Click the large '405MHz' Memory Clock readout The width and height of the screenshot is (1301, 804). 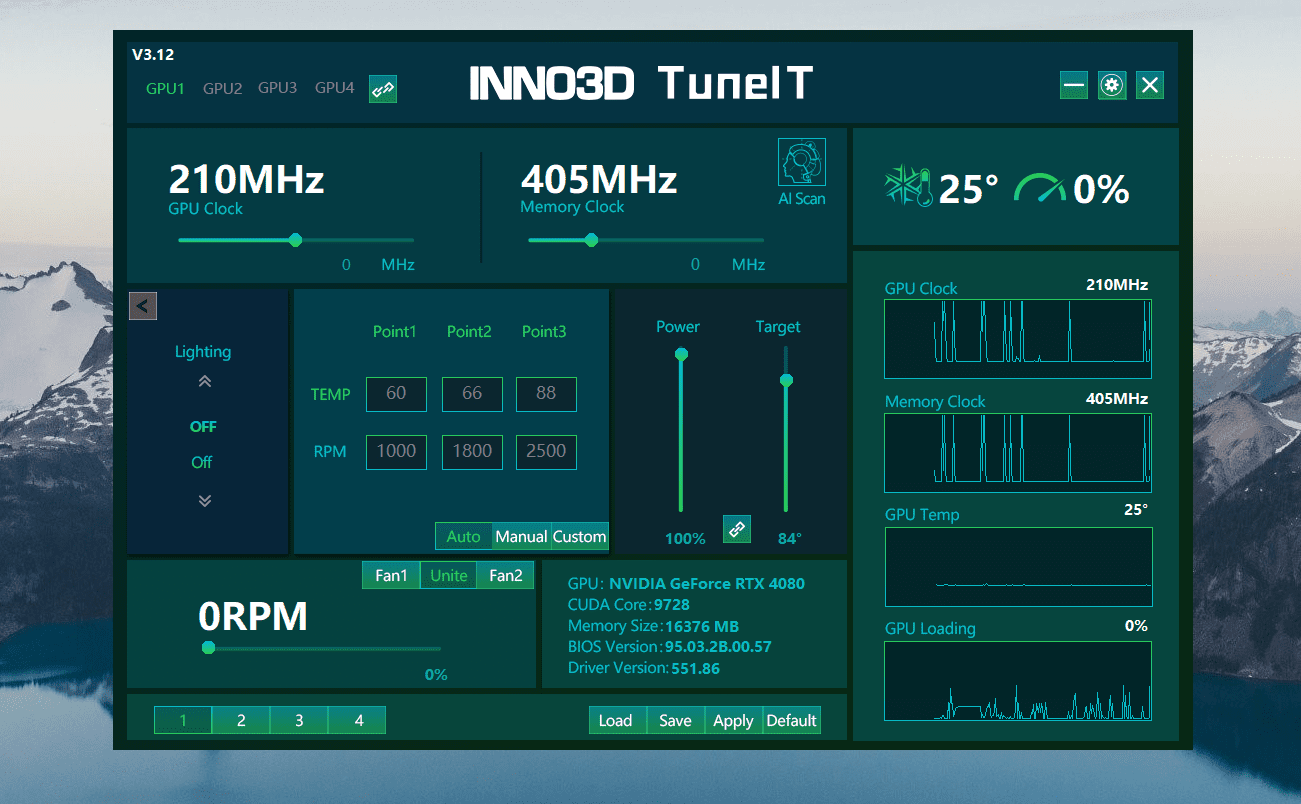[x=599, y=179]
